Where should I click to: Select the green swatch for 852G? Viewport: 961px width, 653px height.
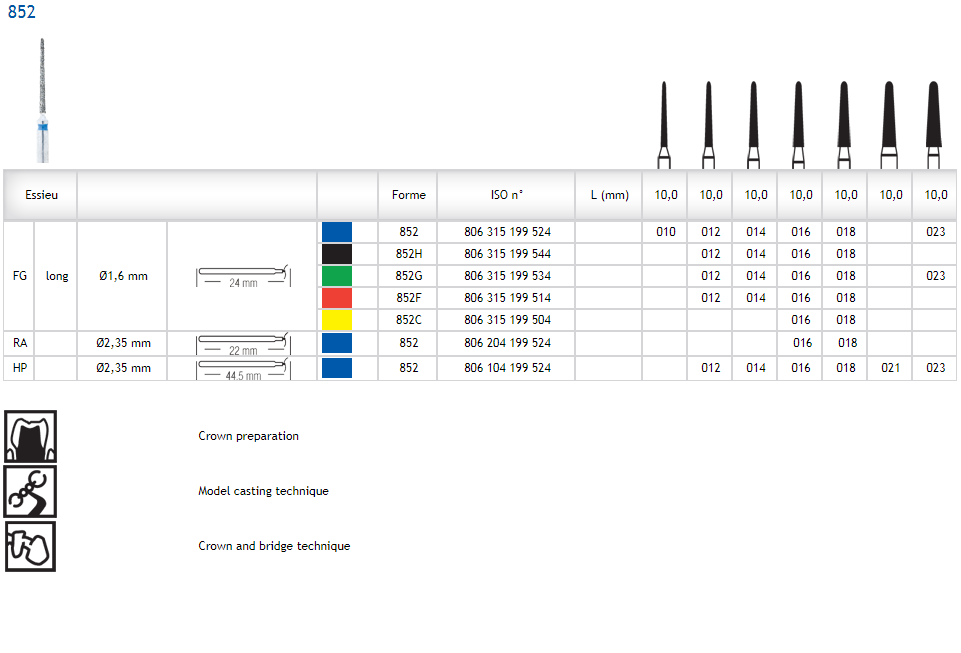tap(337, 276)
